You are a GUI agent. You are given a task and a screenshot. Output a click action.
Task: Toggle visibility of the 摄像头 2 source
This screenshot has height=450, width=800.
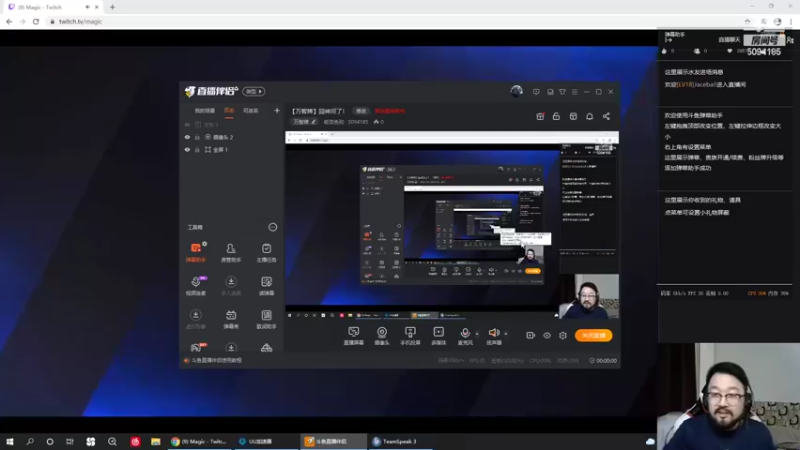(x=187, y=137)
